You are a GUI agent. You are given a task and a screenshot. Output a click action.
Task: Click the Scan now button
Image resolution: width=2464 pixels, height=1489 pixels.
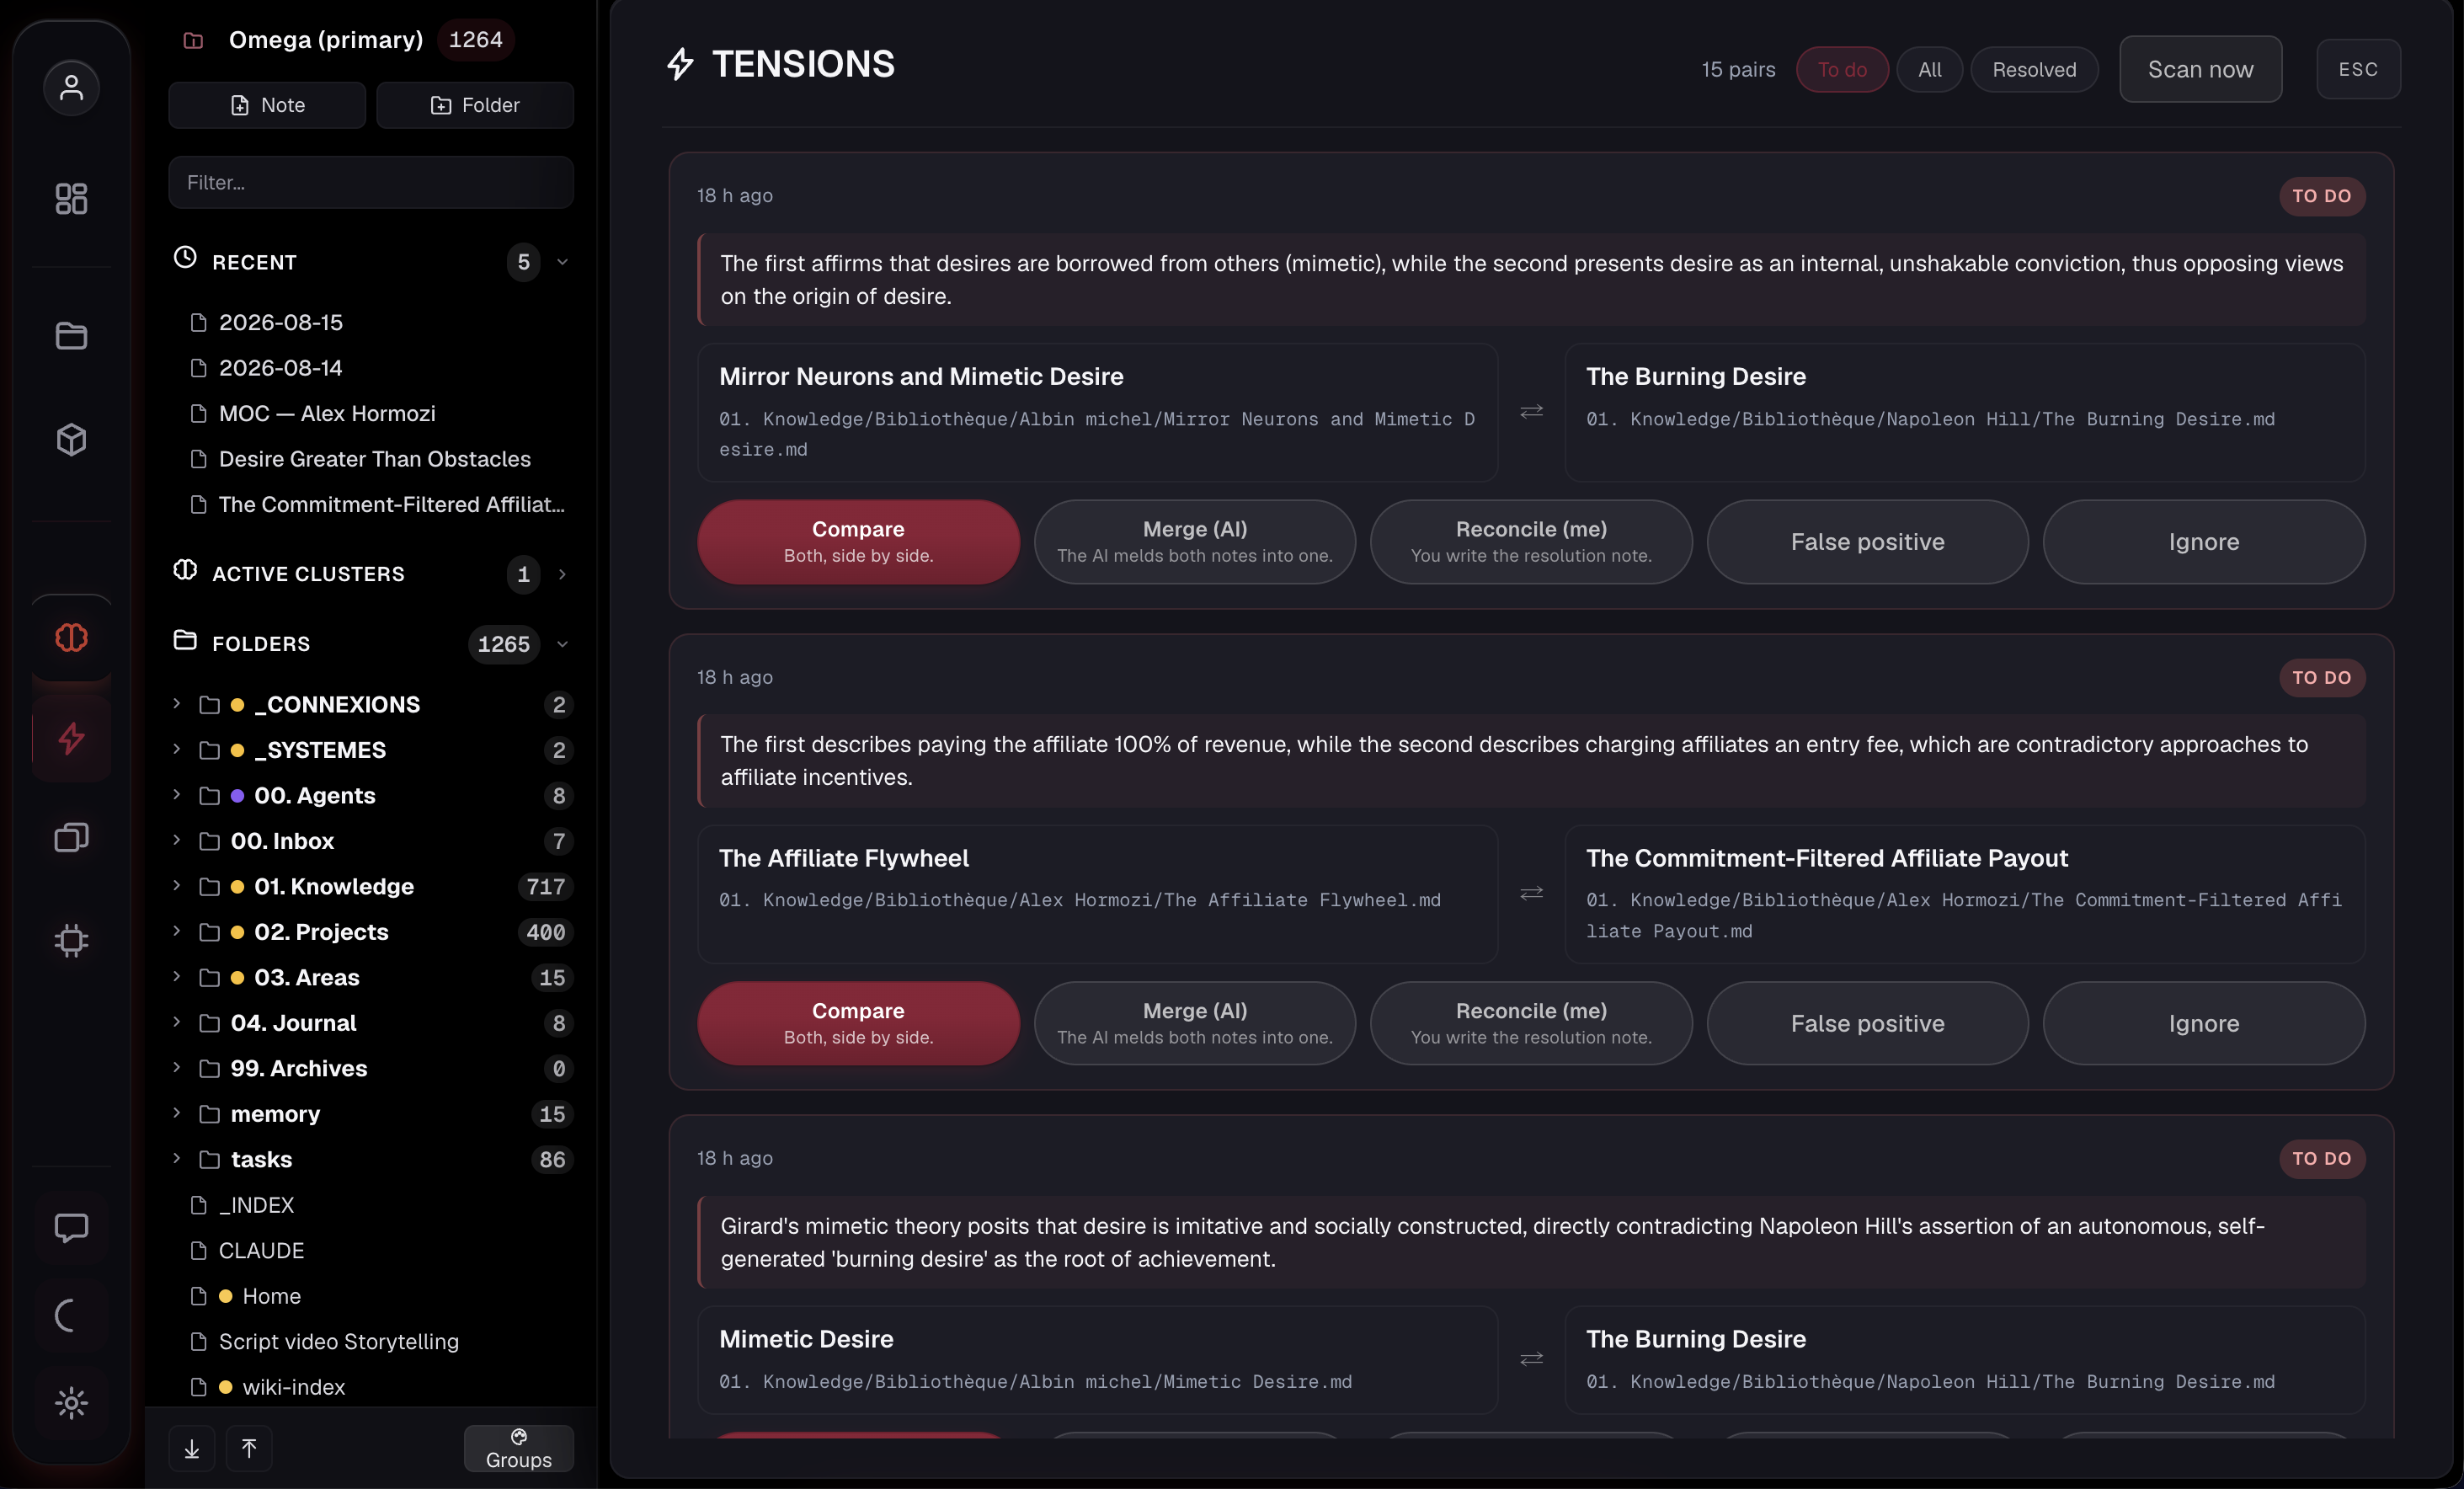click(2200, 69)
